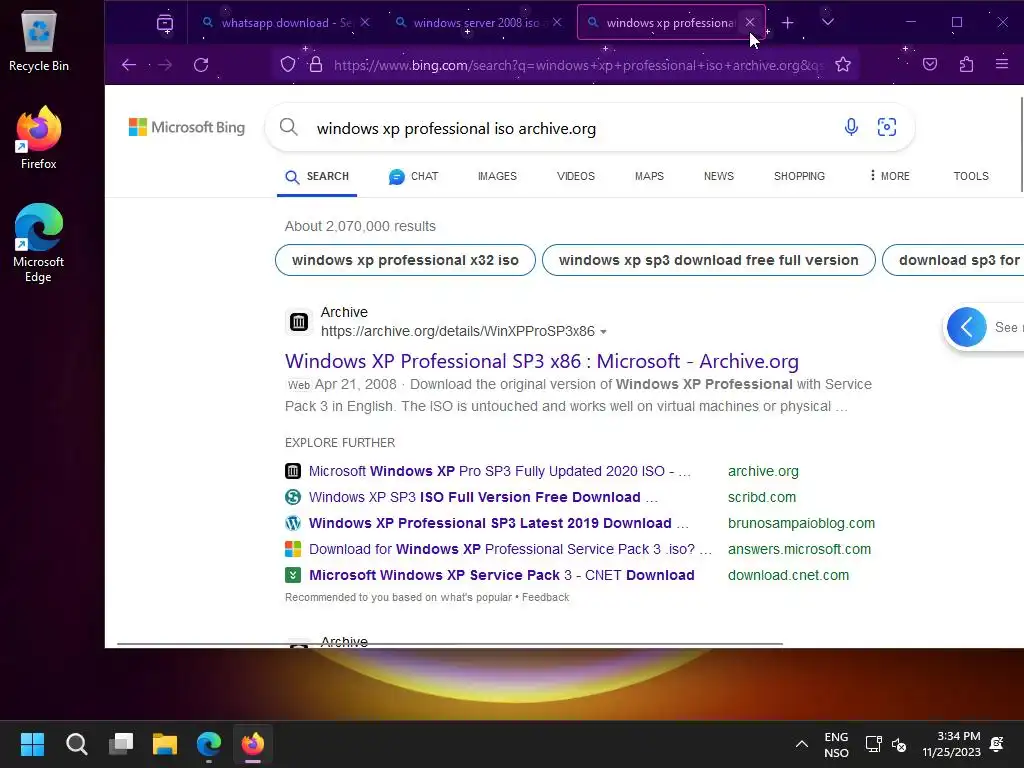Click Firefox taskbar icon

pyautogui.click(x=253, y=744)
